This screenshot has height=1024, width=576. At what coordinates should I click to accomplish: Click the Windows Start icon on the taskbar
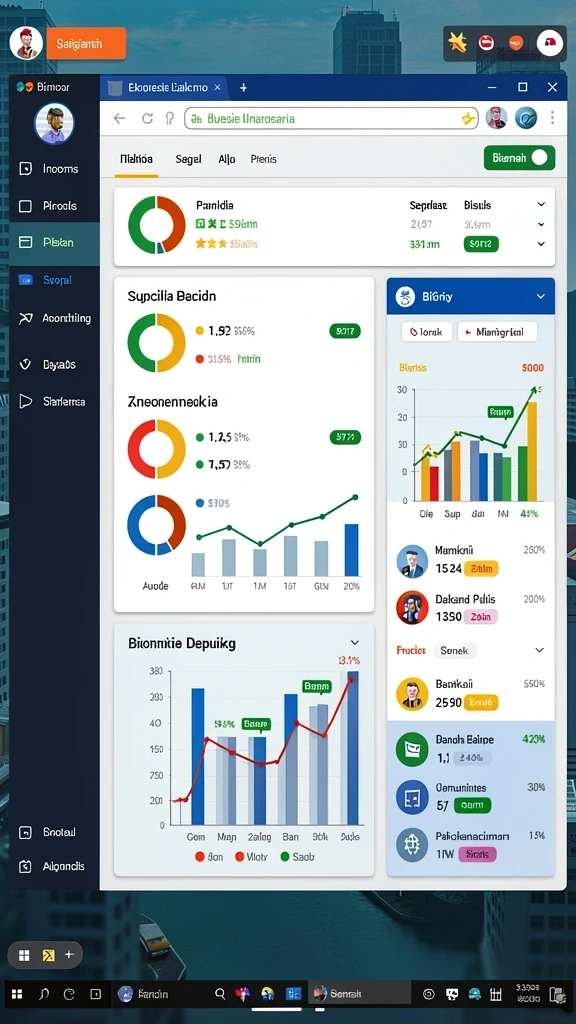(x=17, y=994)
